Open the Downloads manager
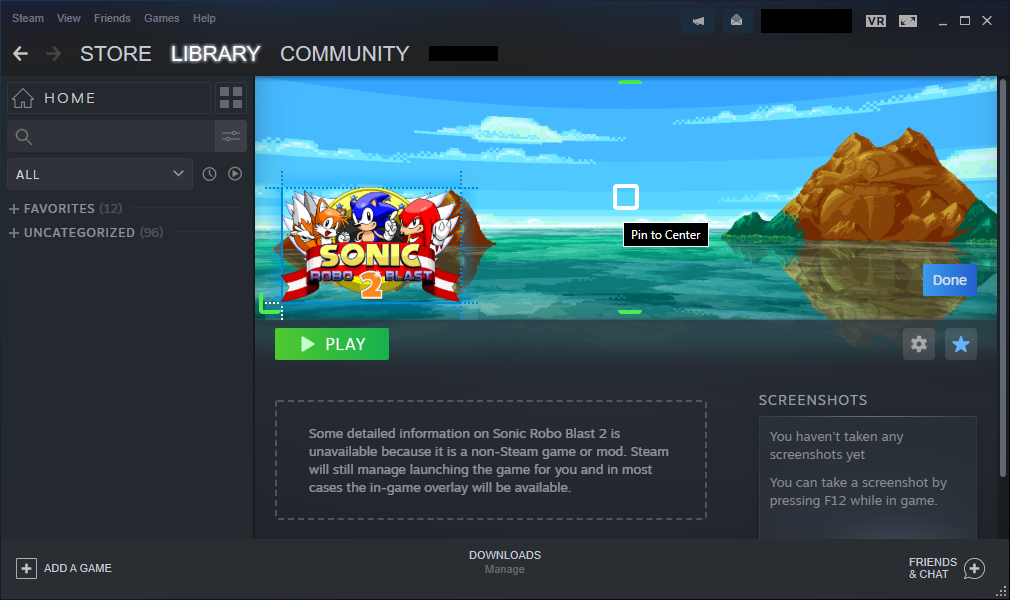Viewport: 1010px width, 600px height. coord(505,562)
